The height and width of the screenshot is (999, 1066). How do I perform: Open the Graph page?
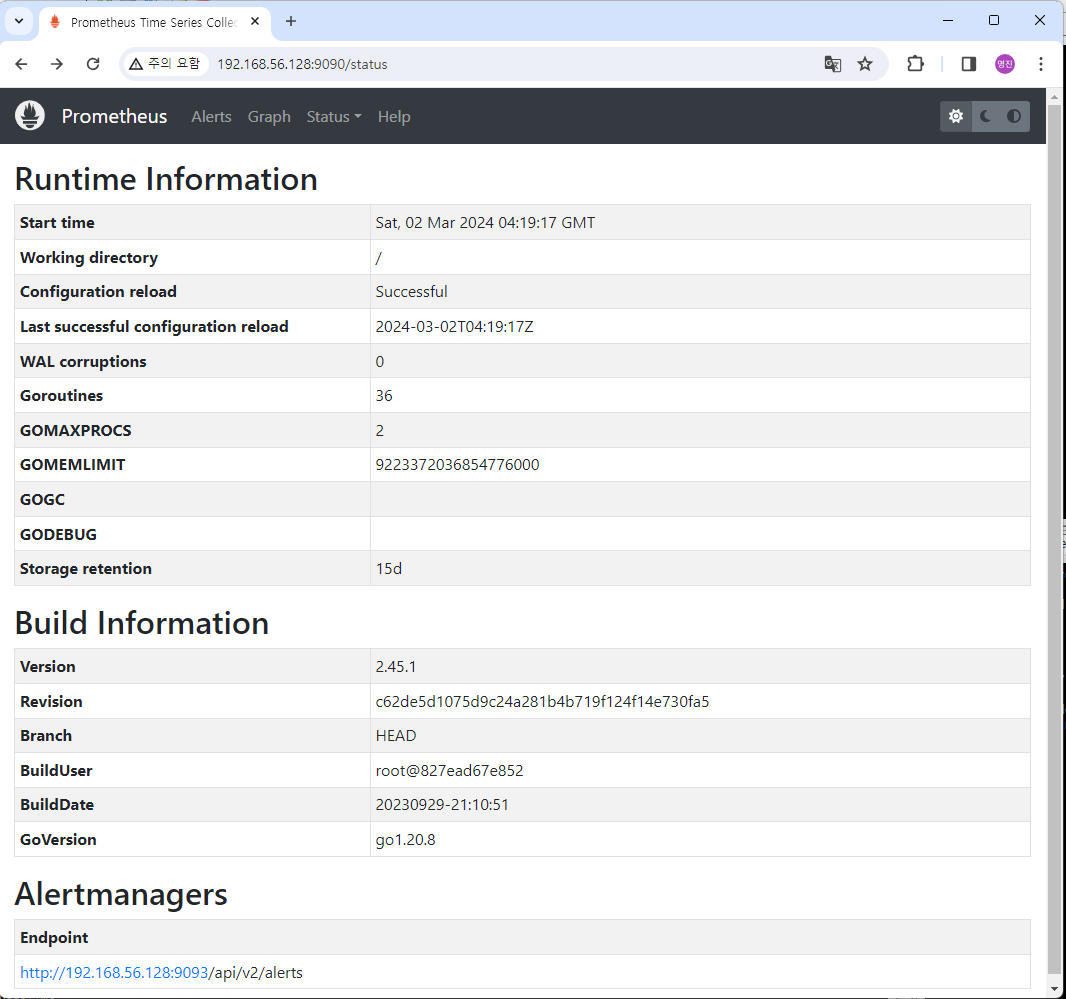tap(269, 117)
